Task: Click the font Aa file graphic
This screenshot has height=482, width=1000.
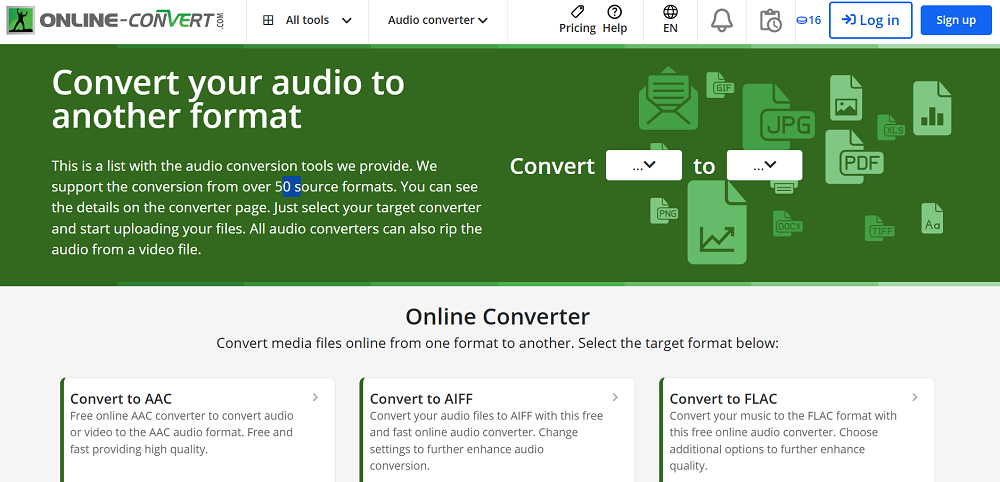Action: [x=932, y=218]
